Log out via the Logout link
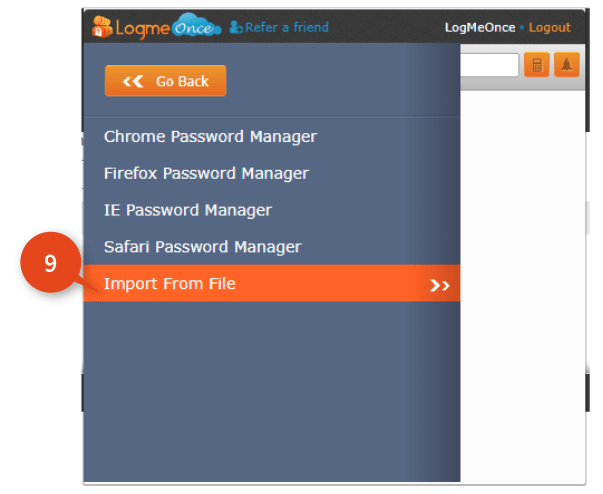Screen dimensions: 603x494 549,28
